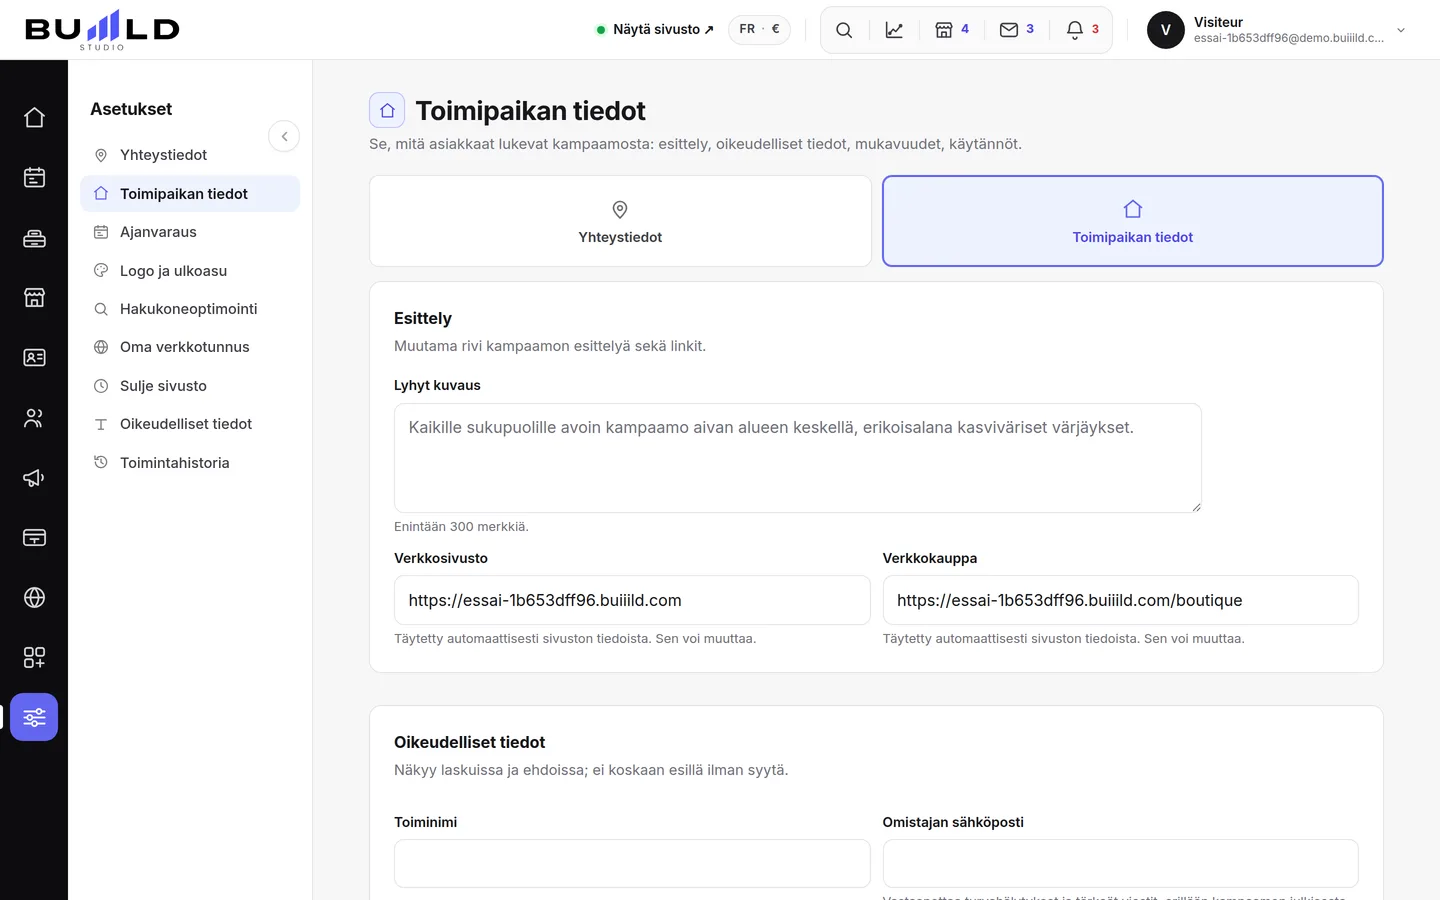This screenshot has width=1440, height=900.
Task: Open Logo ja ulkoasu settings
Action: (x=190, y=271)
